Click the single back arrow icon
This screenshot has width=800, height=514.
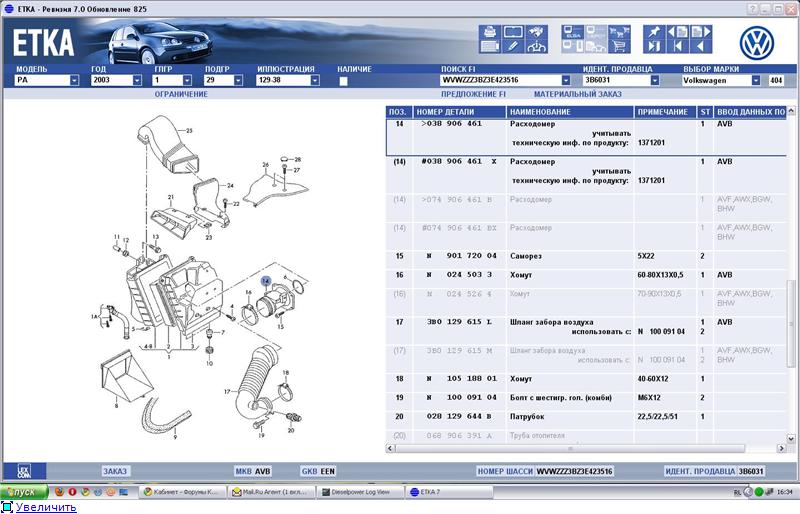701,46
